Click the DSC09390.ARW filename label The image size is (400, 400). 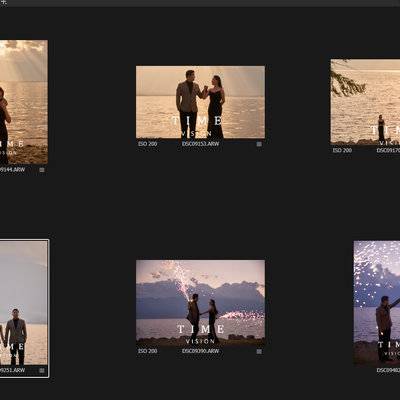pos(200,351)
